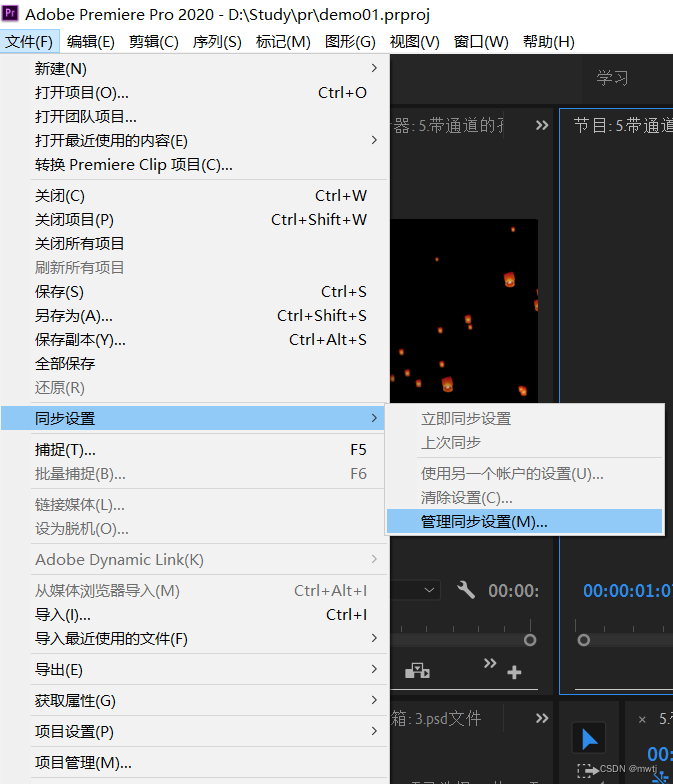The image size is (673, 784).
Task: Open the 文件(F) menu
Action: [30, 42]
